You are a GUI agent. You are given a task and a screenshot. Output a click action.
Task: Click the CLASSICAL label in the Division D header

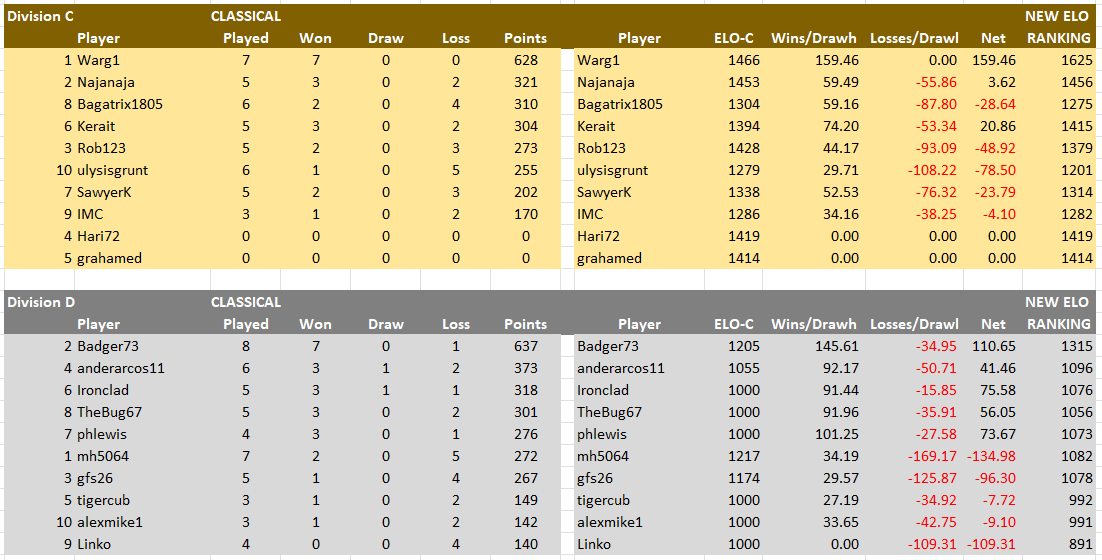point(246,302)
